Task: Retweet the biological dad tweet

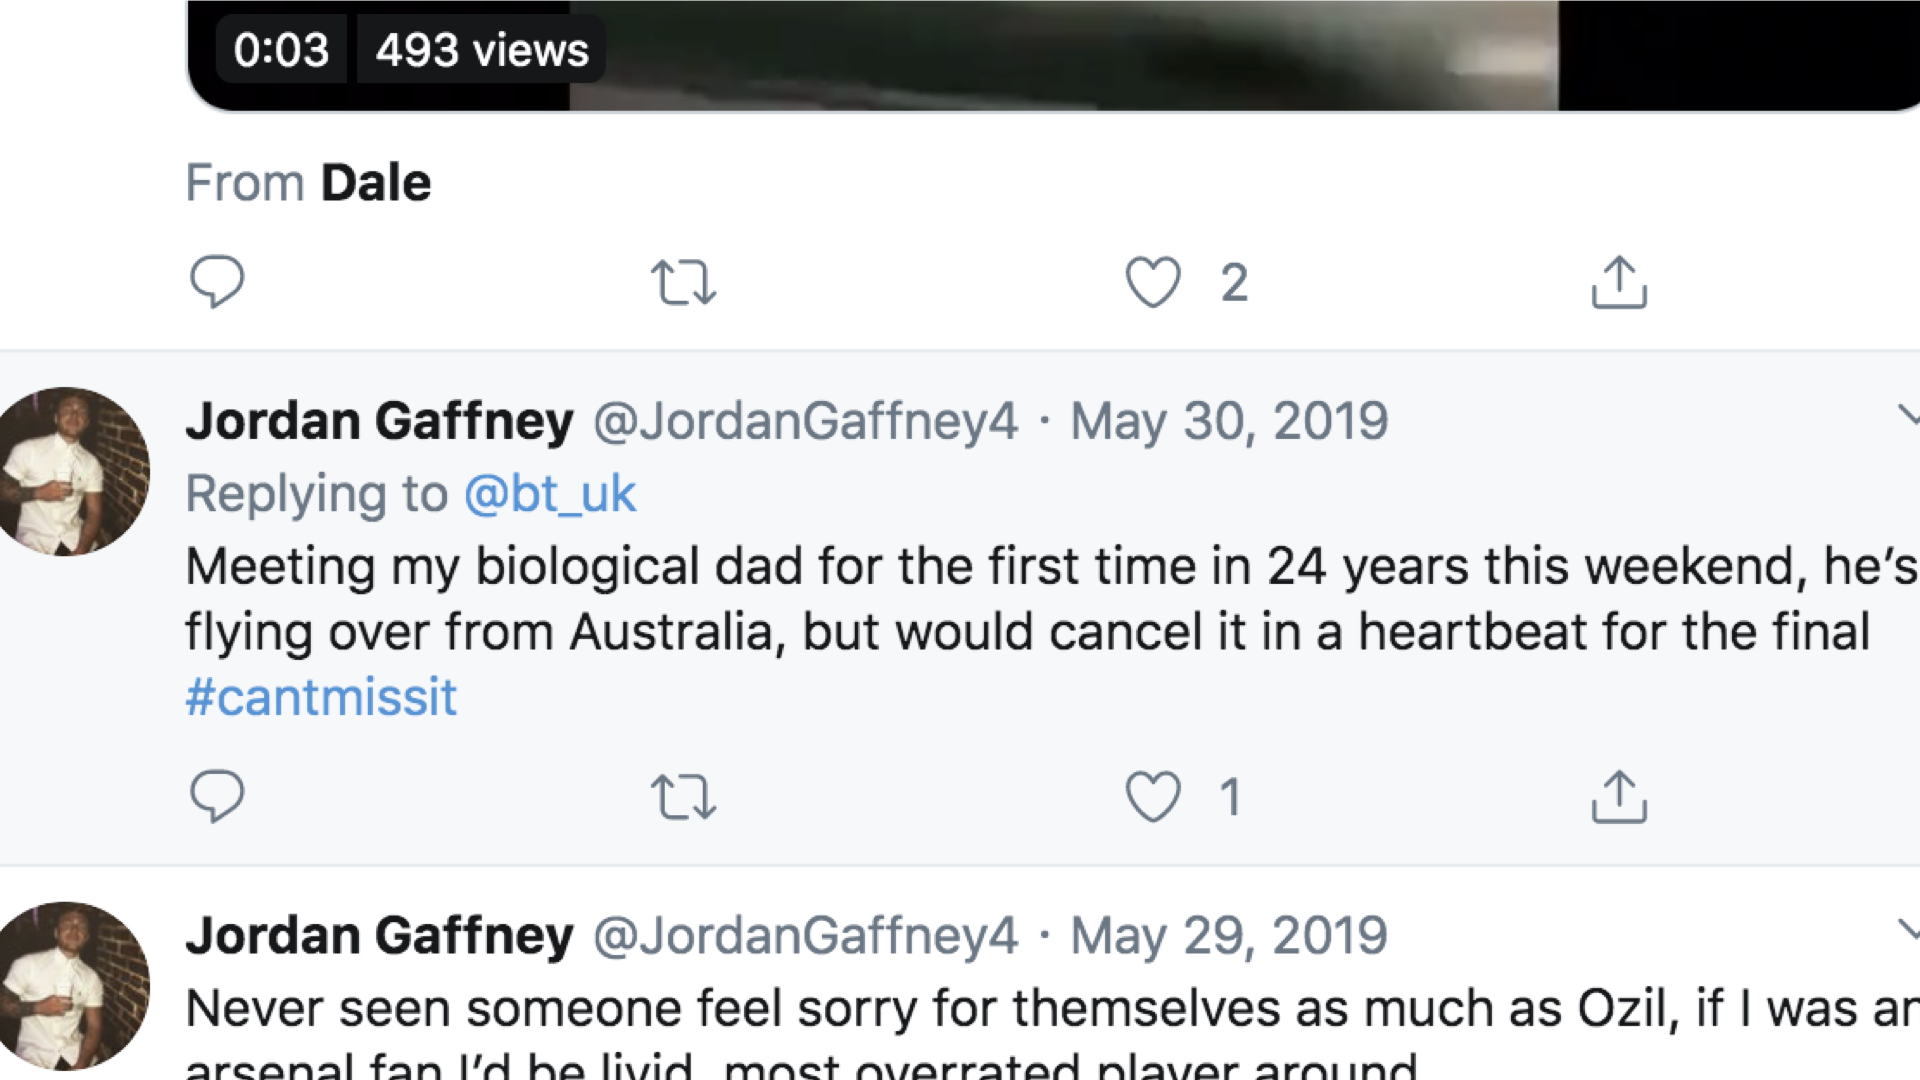Action: [x=683, y=798]
